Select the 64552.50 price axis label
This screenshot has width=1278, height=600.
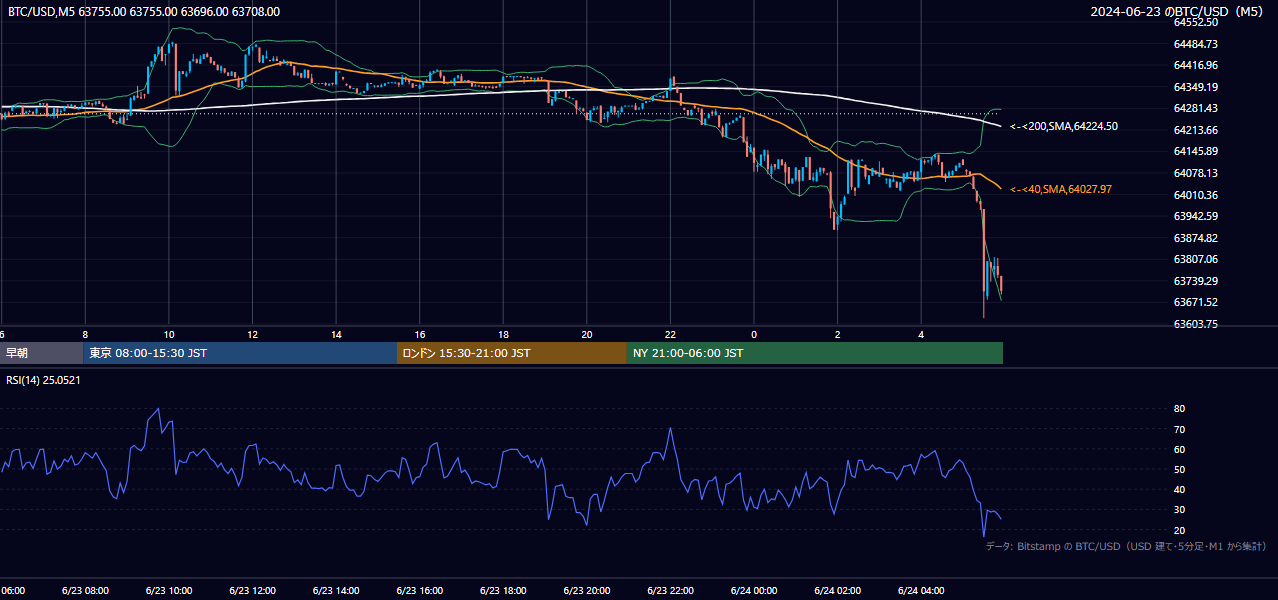[1195, 22]
